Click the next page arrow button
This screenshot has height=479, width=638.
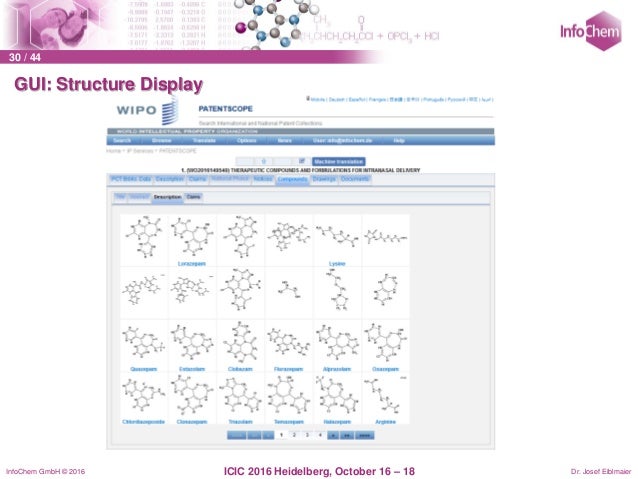(333, 435)
